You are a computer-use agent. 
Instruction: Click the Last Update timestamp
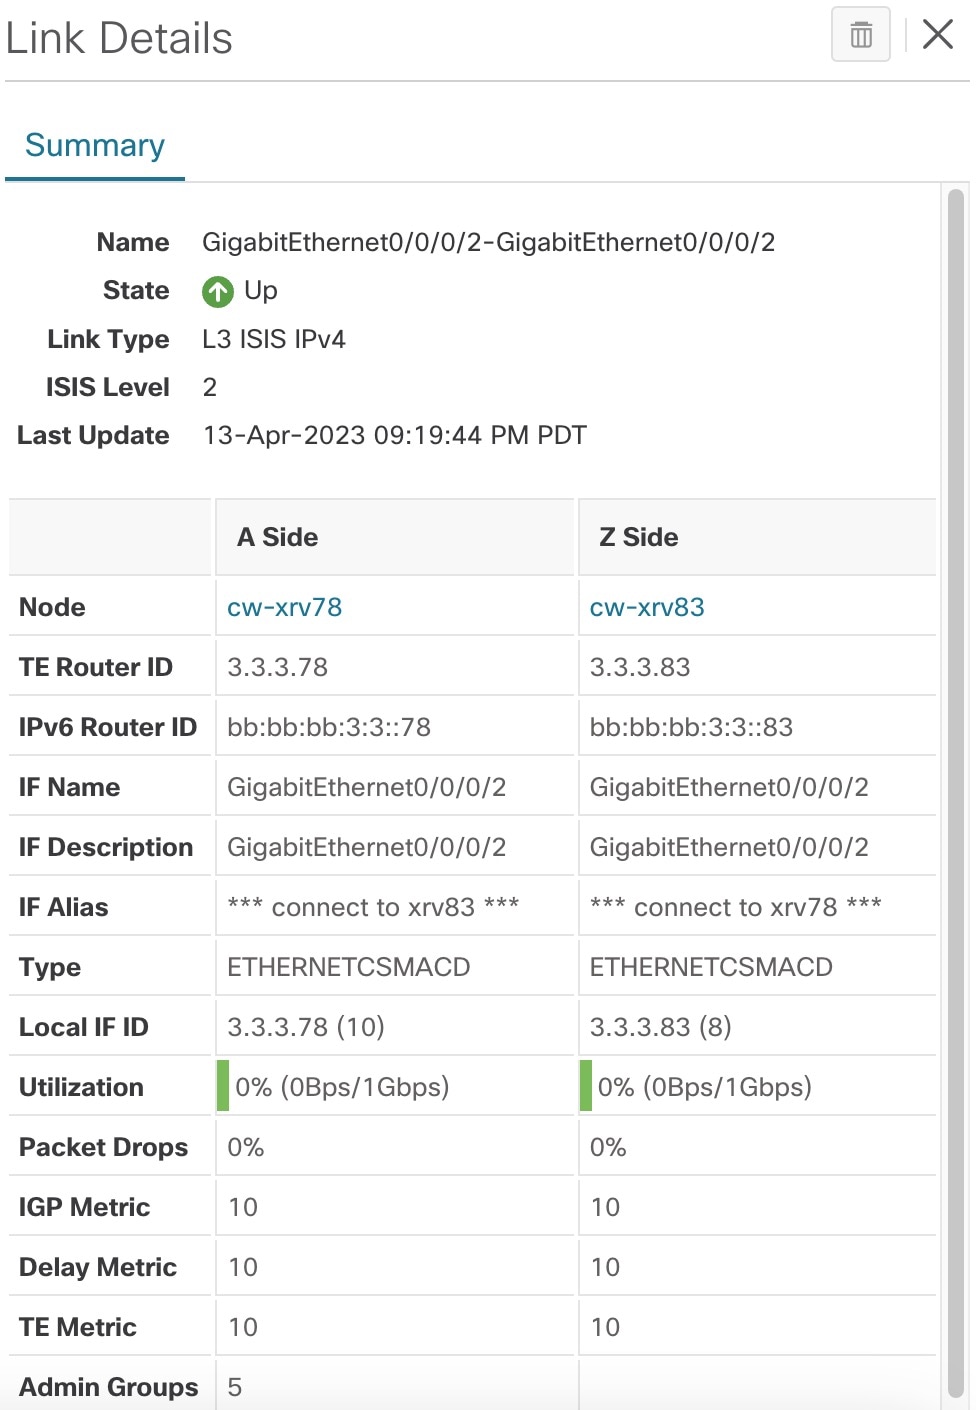tap(394, 435)
